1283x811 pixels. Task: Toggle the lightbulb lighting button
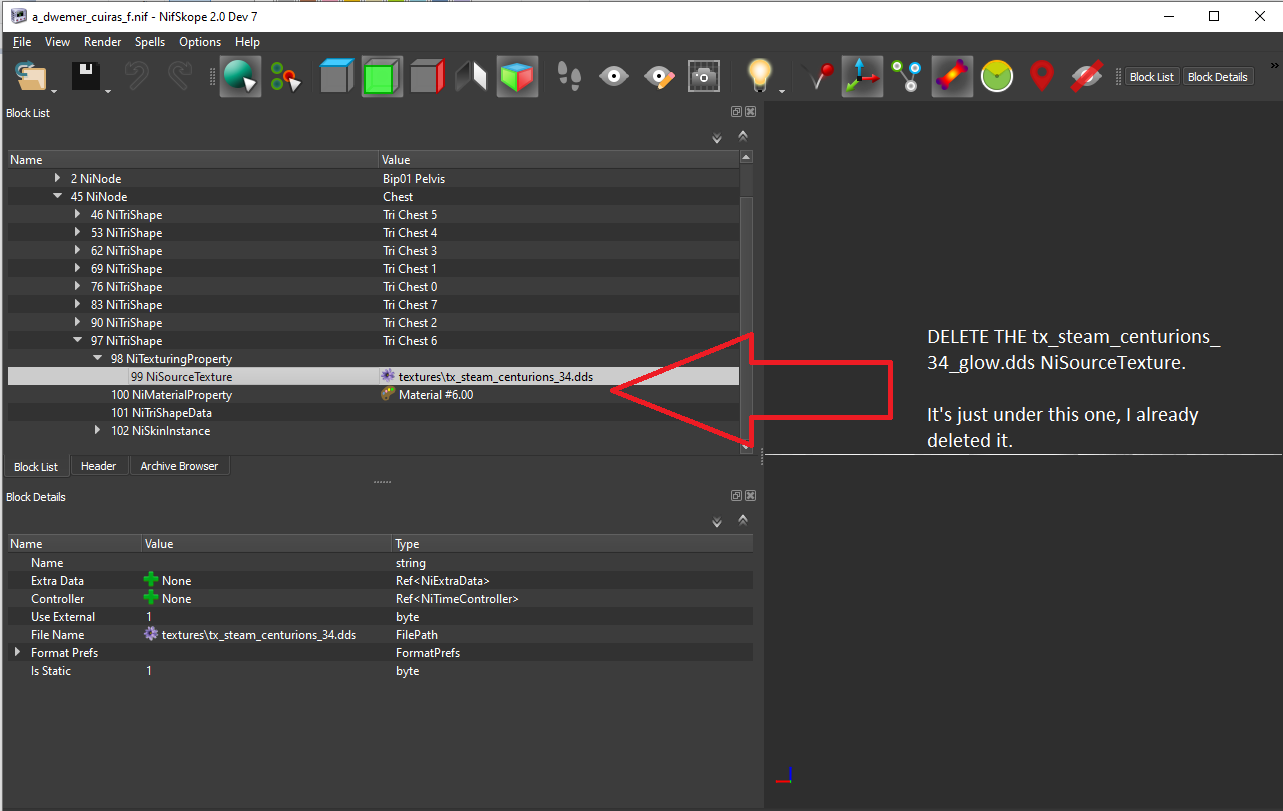760,76
